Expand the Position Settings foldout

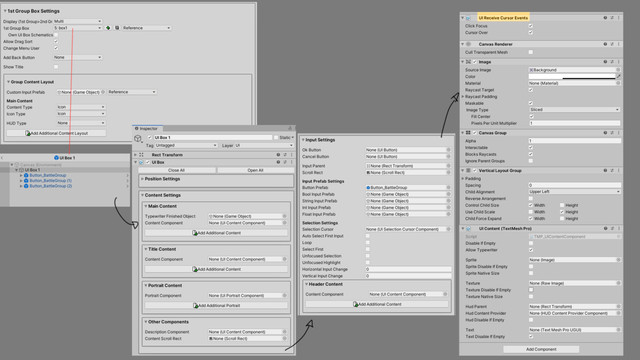click(142, 179)
